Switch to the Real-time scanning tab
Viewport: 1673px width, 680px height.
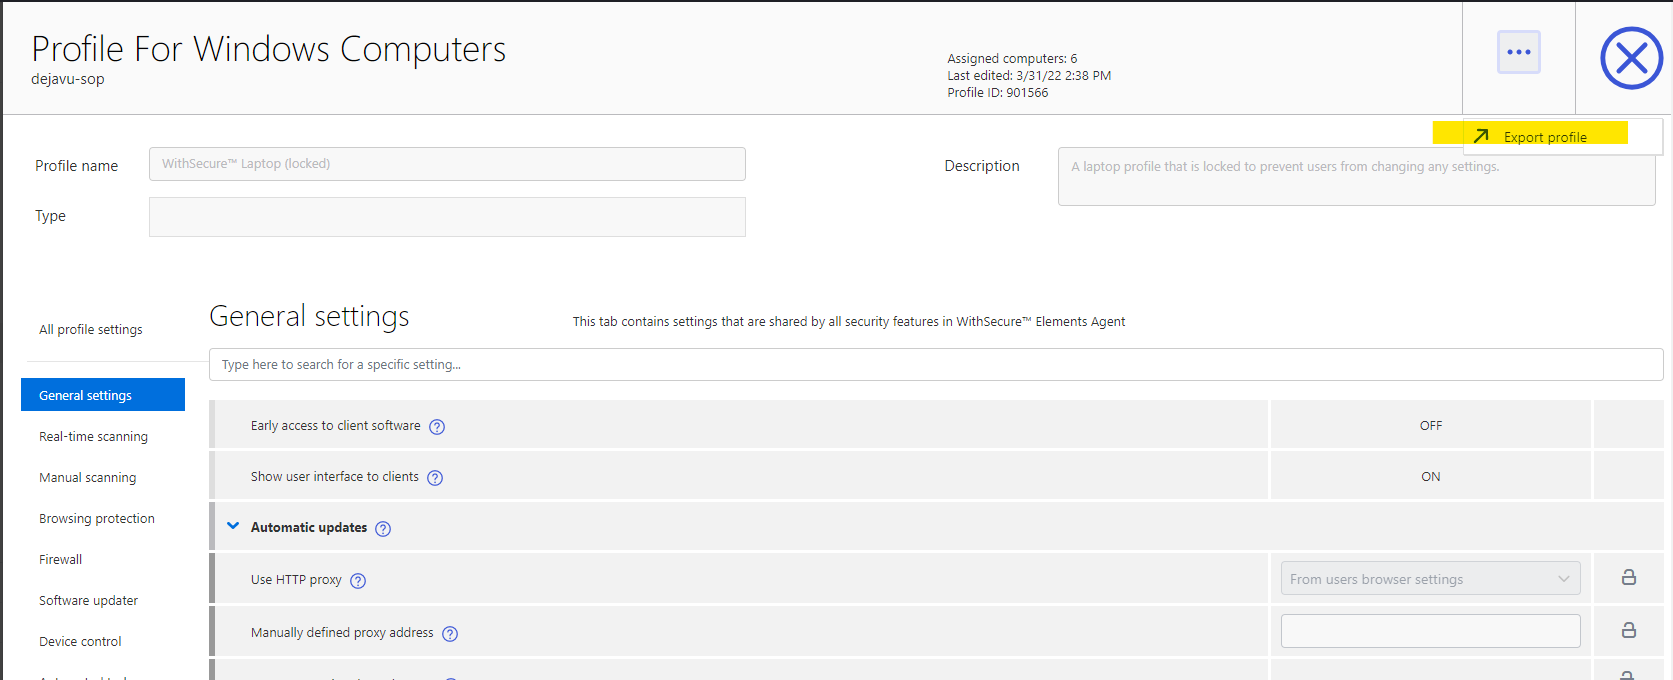[x=93, y=436]
